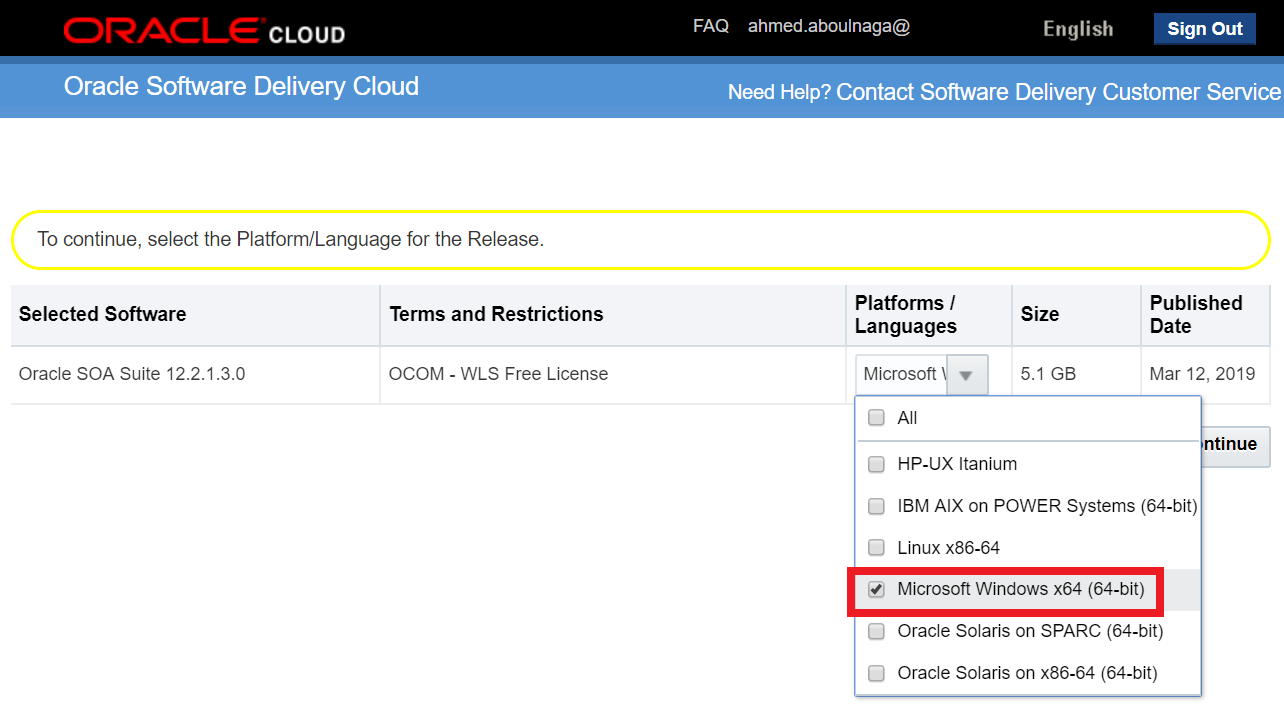Select the English language option

1077,29
